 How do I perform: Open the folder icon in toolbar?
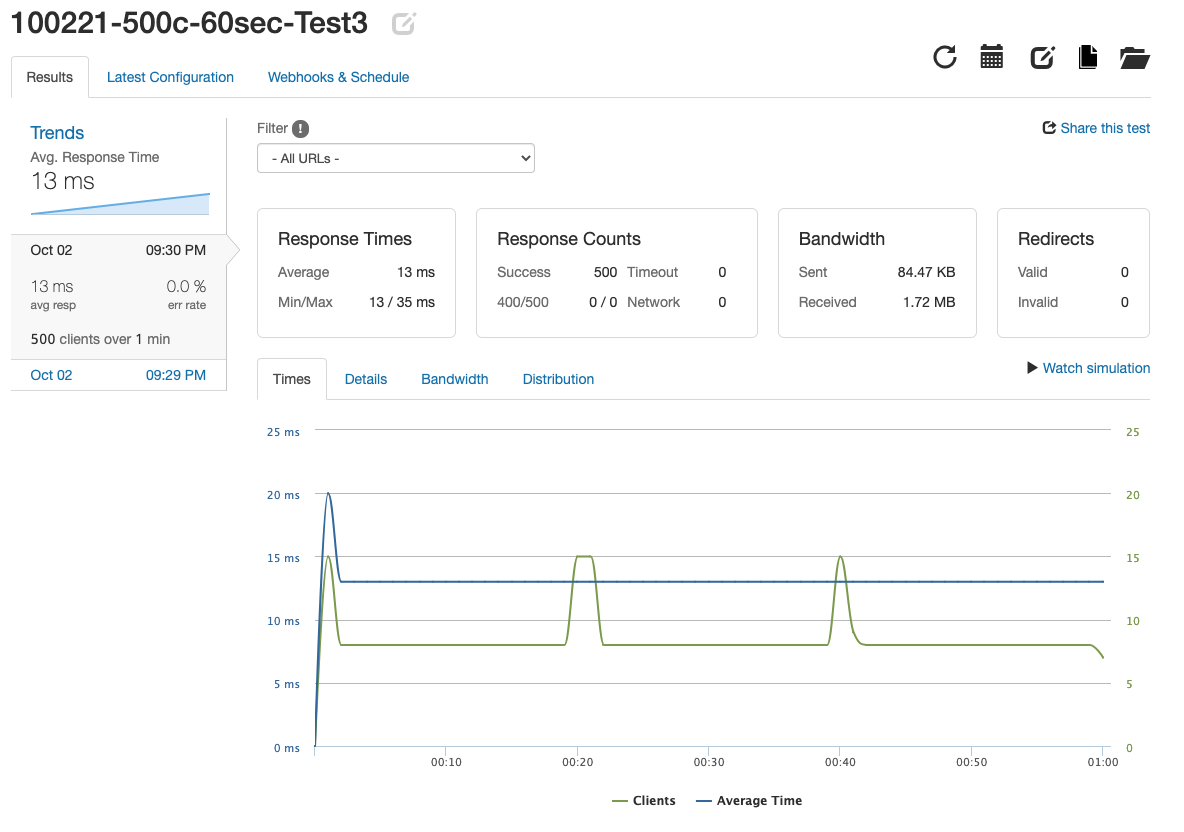tap(1135, 57)
